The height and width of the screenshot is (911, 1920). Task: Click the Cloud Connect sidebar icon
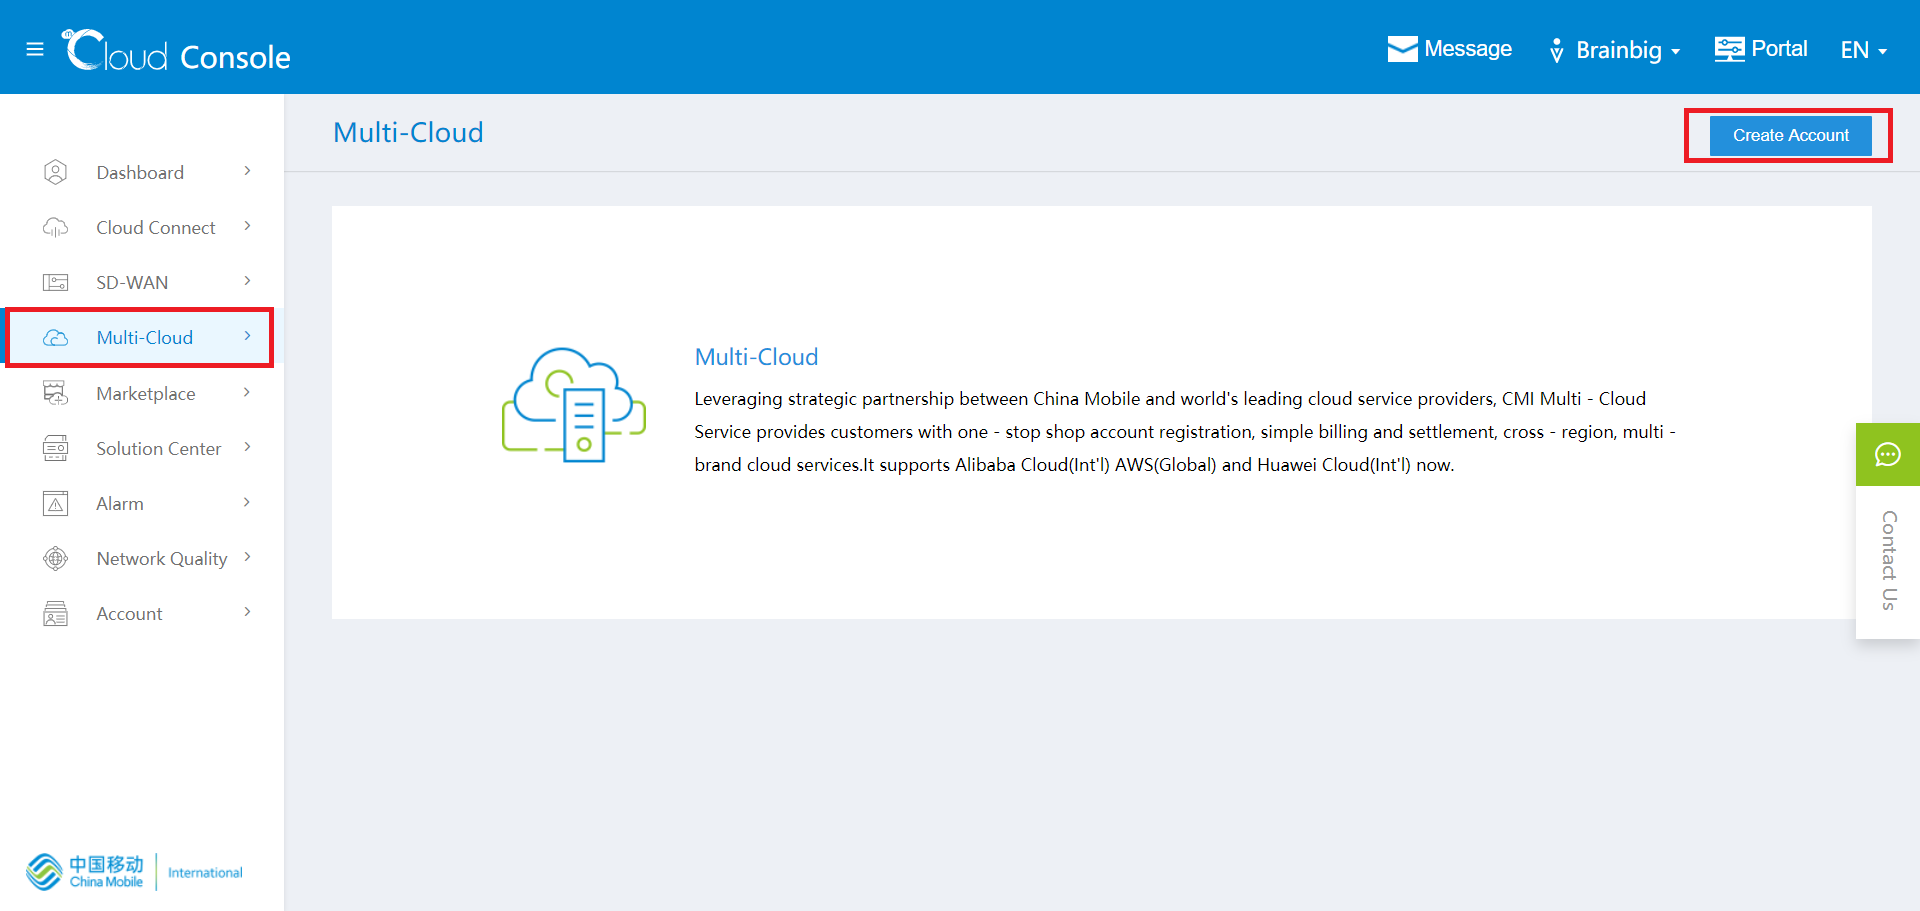click(x=56, y=228)
